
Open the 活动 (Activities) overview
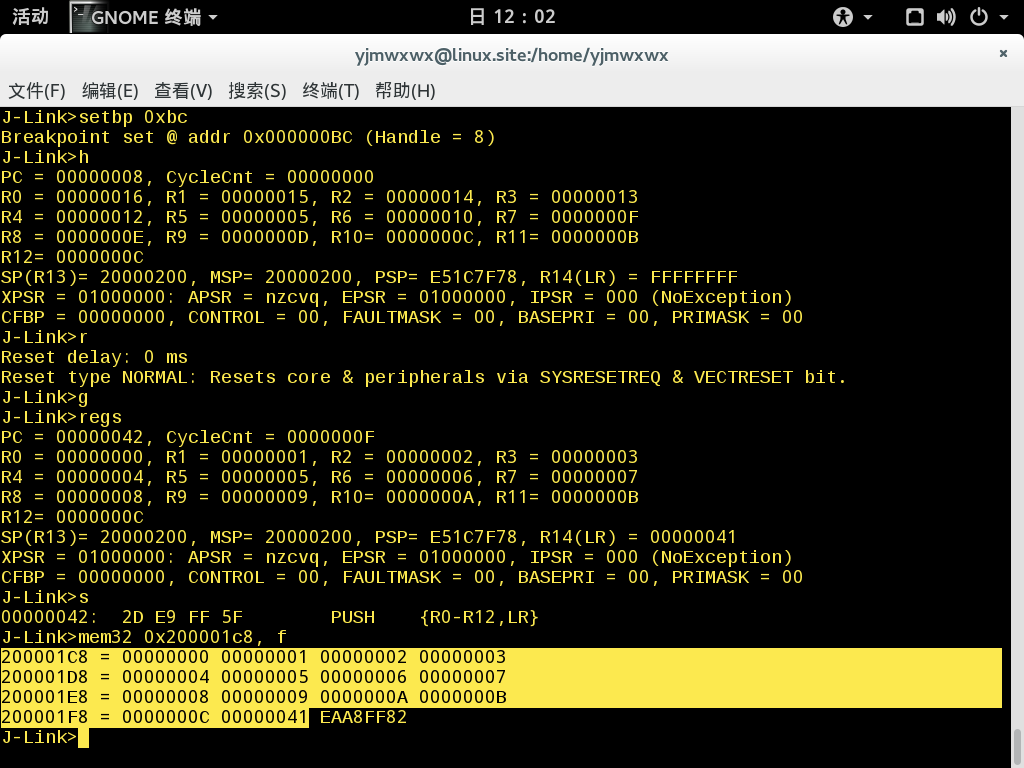[31, 16]
